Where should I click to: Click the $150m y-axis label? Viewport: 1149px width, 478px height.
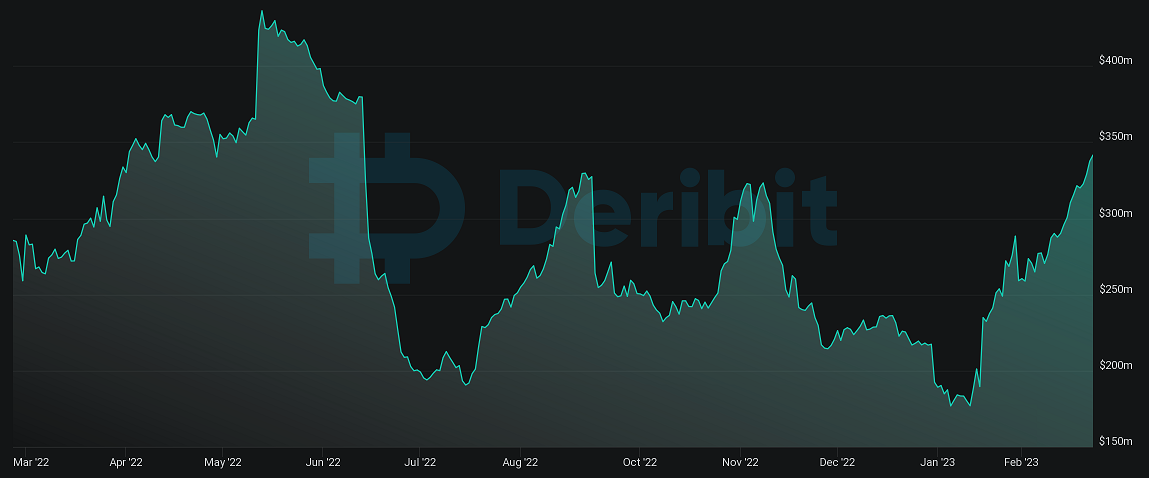1116,441
